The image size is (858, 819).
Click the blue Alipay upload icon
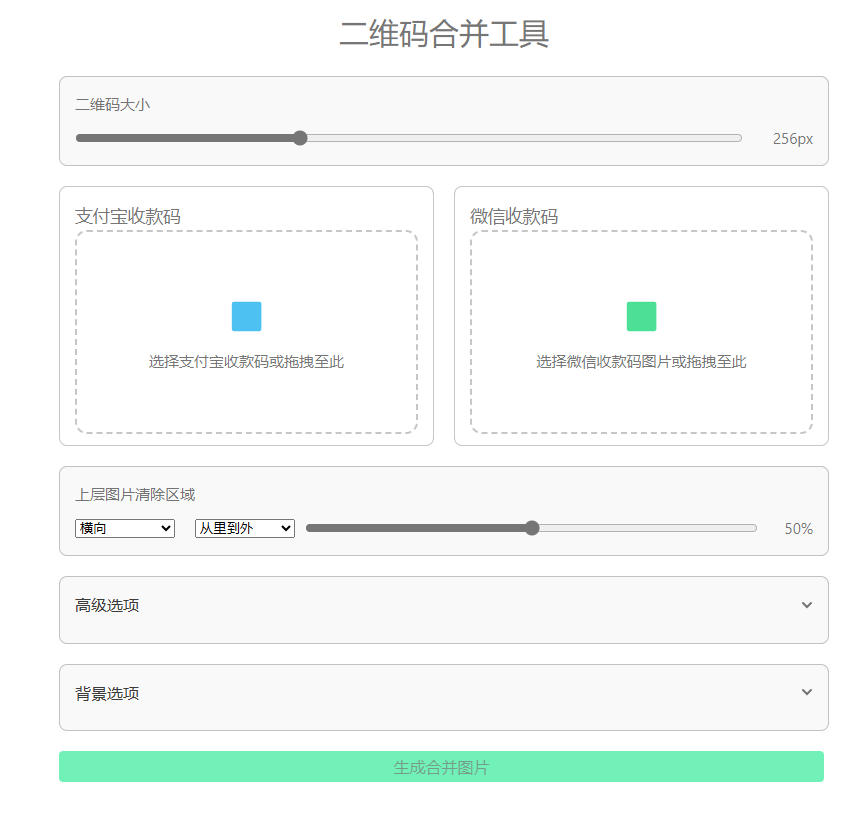coord(246,316)
